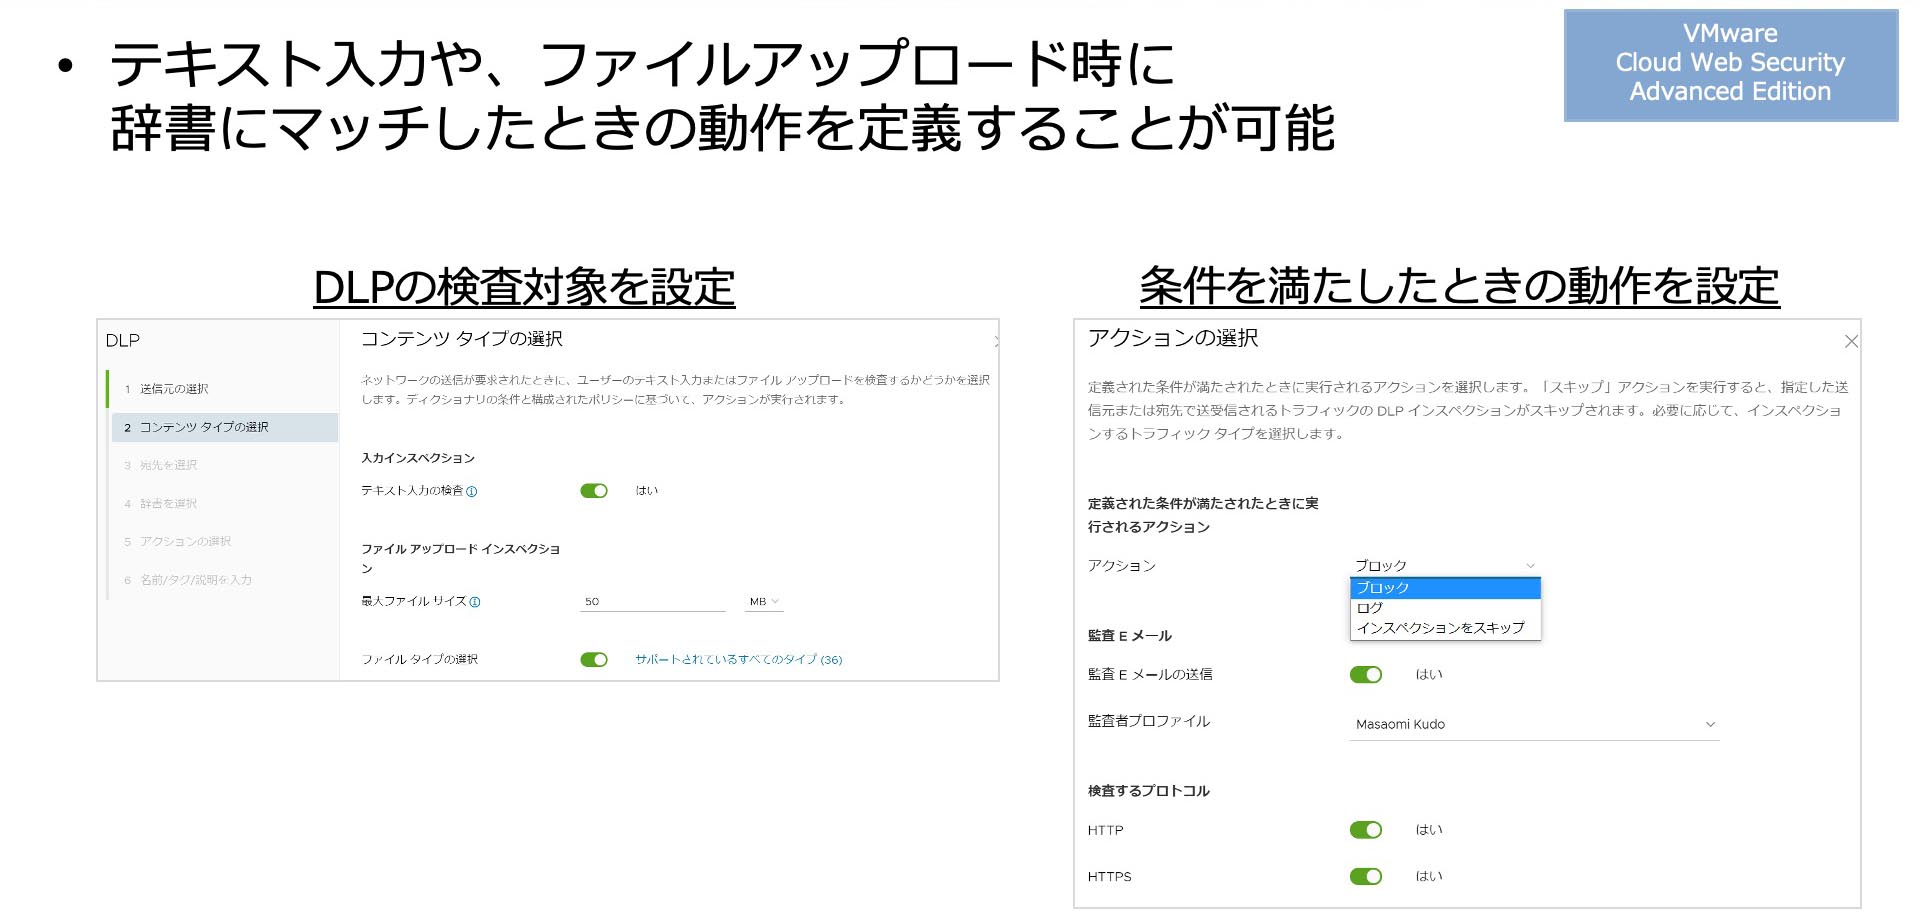Disable the HTTPS protocol toggle

[x=1367, y=875]
